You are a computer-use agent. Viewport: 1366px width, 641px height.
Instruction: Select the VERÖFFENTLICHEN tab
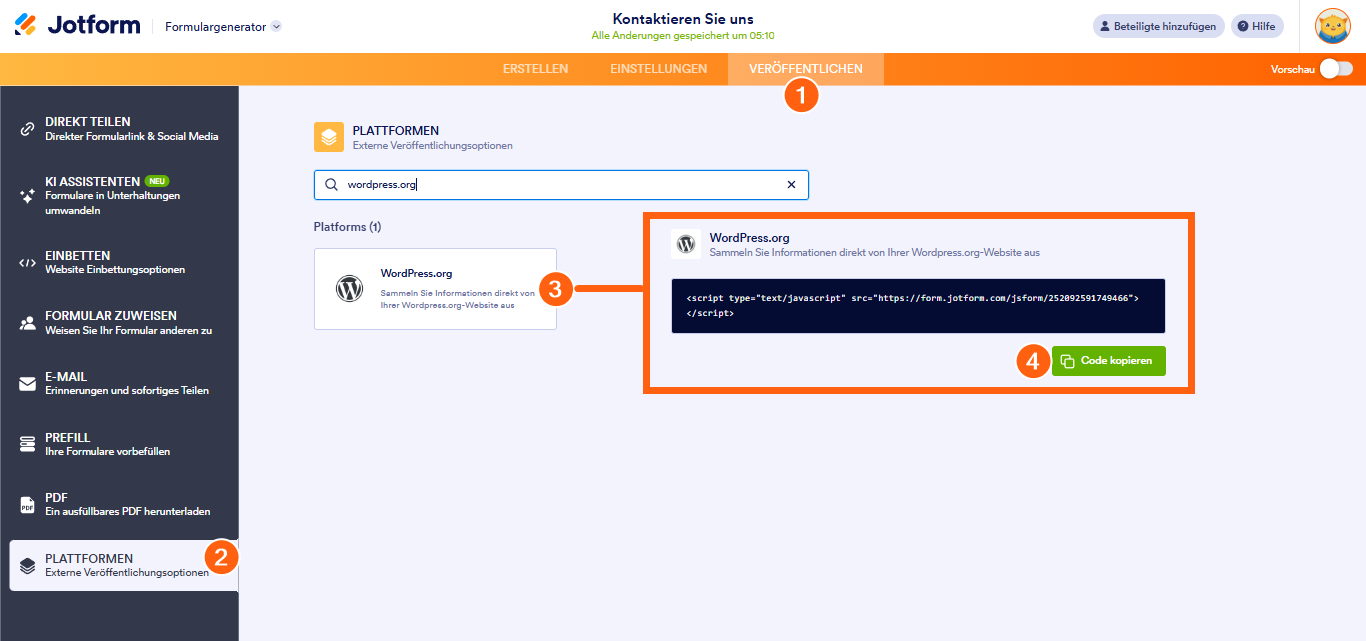click(x=806, y=69)
